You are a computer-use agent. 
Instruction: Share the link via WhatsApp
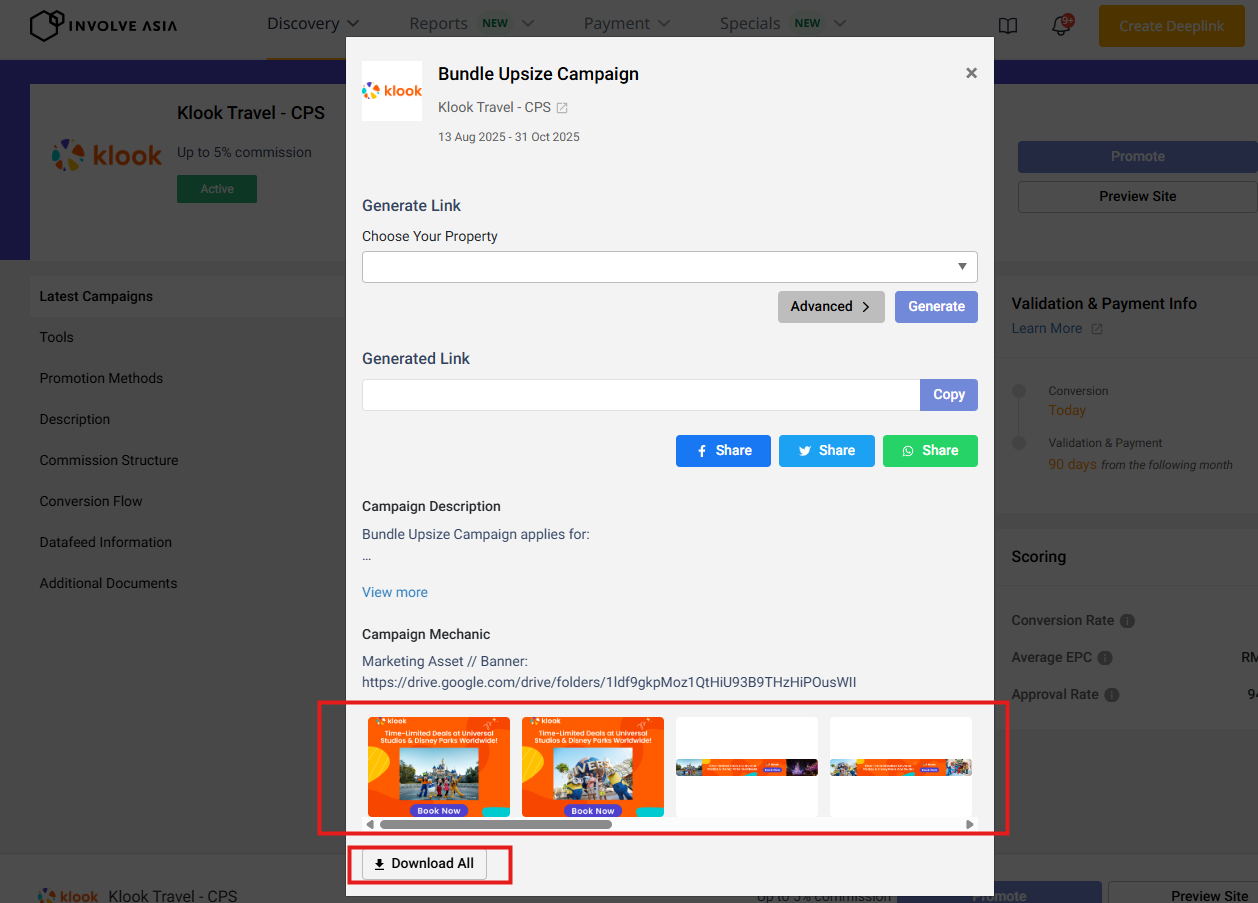coord(930,451)
